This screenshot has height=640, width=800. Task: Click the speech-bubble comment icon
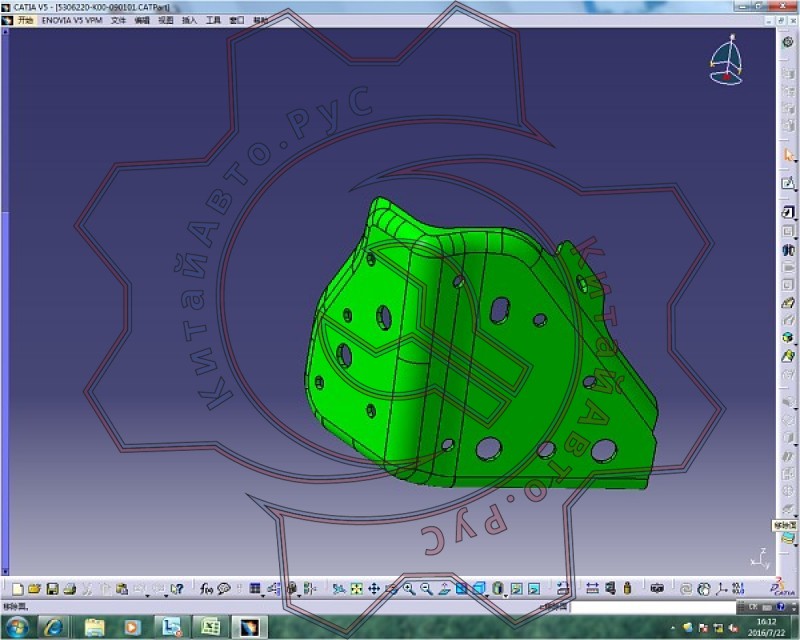click(x=223, y=589)
